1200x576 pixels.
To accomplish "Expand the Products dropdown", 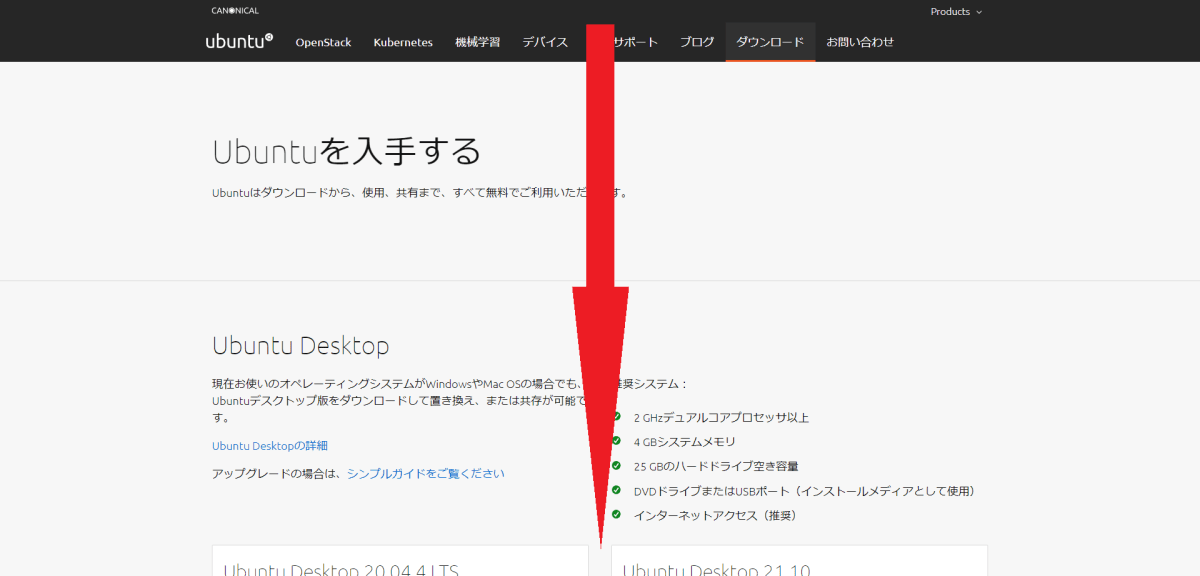I will coord(956,12).
